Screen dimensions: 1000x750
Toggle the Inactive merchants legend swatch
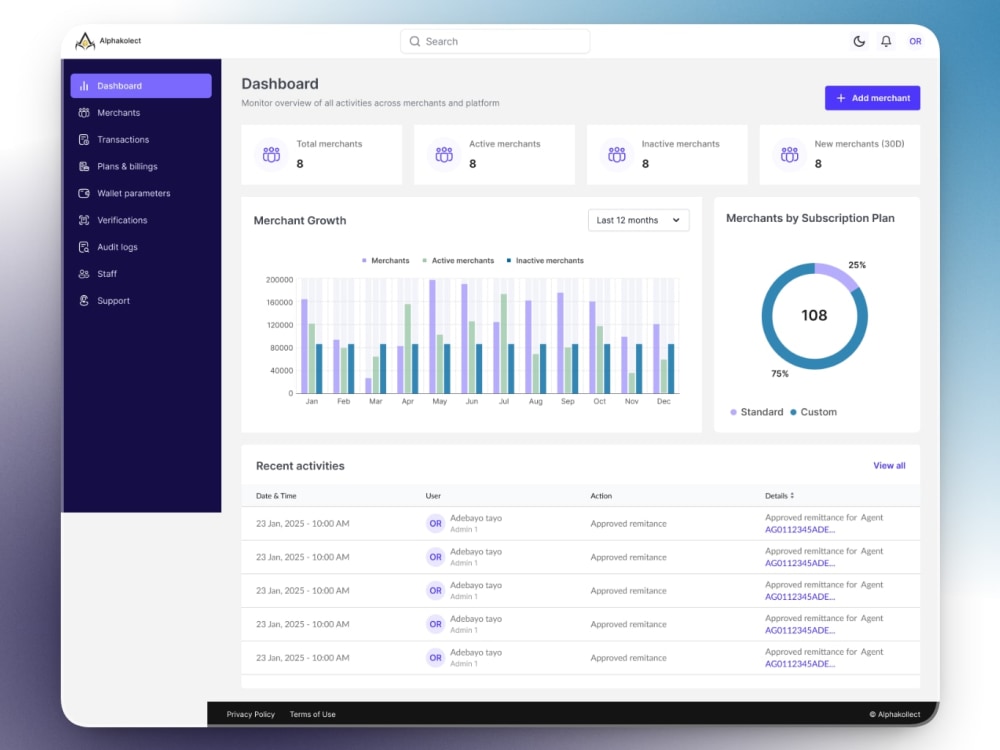[508, 260]
